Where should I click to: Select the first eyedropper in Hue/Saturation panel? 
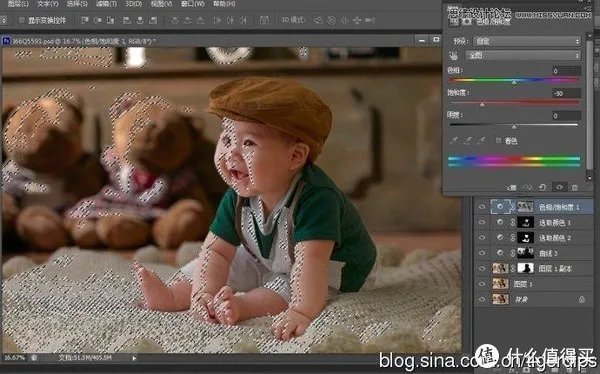coord(454,141)
